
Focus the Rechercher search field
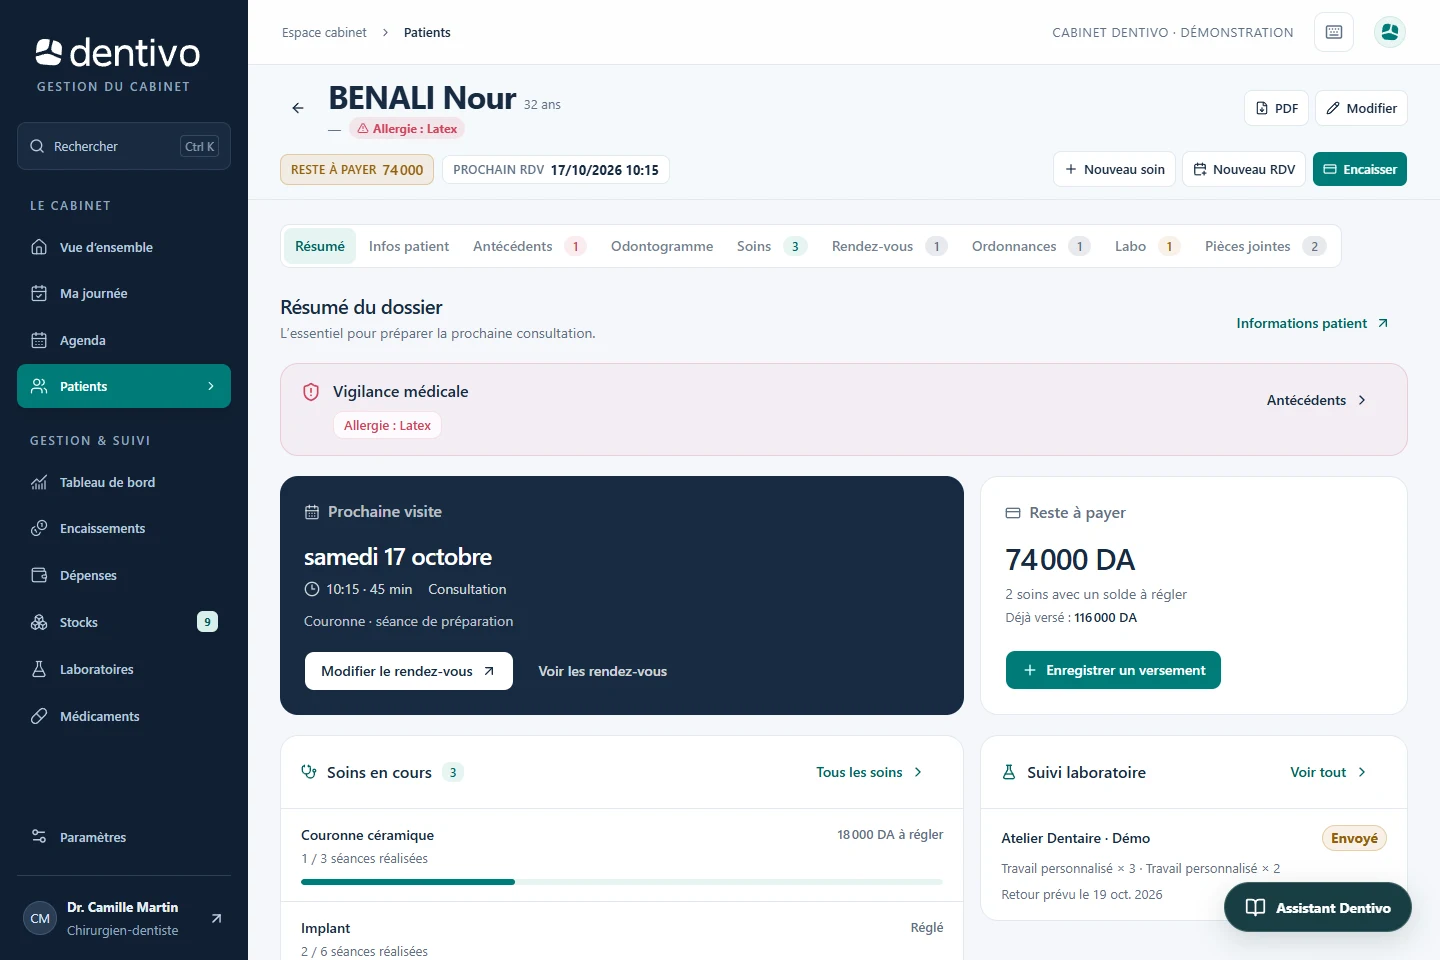pos(124,146)
